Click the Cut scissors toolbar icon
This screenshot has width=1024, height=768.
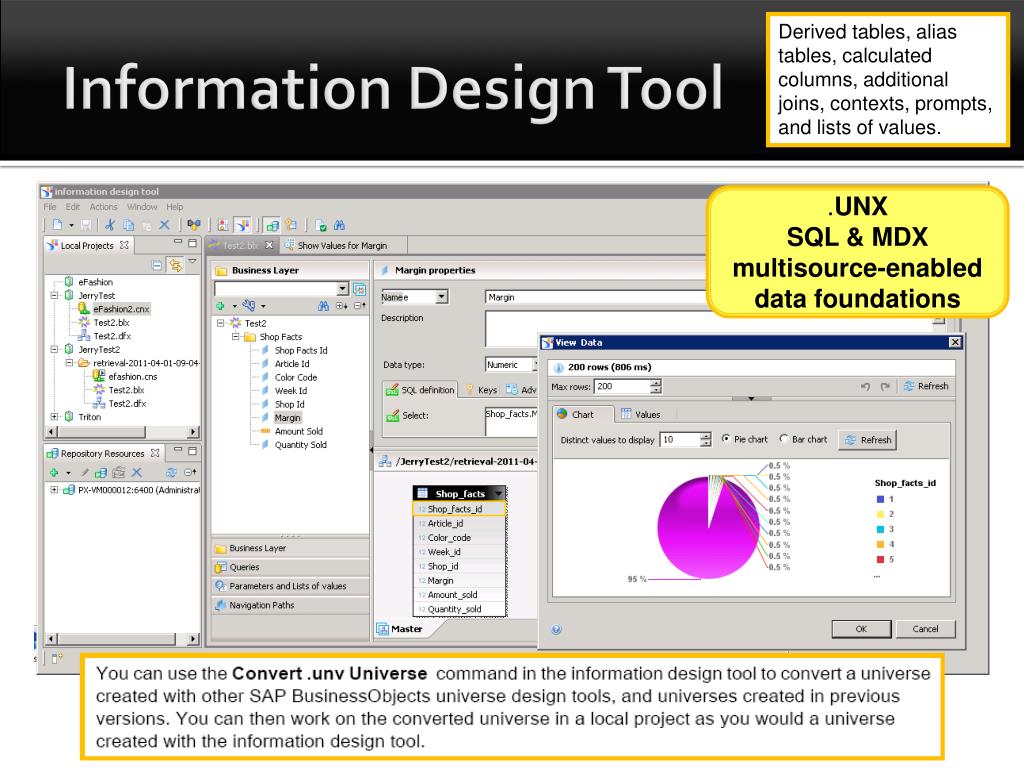pyautogui.click(x=110, y=225)
